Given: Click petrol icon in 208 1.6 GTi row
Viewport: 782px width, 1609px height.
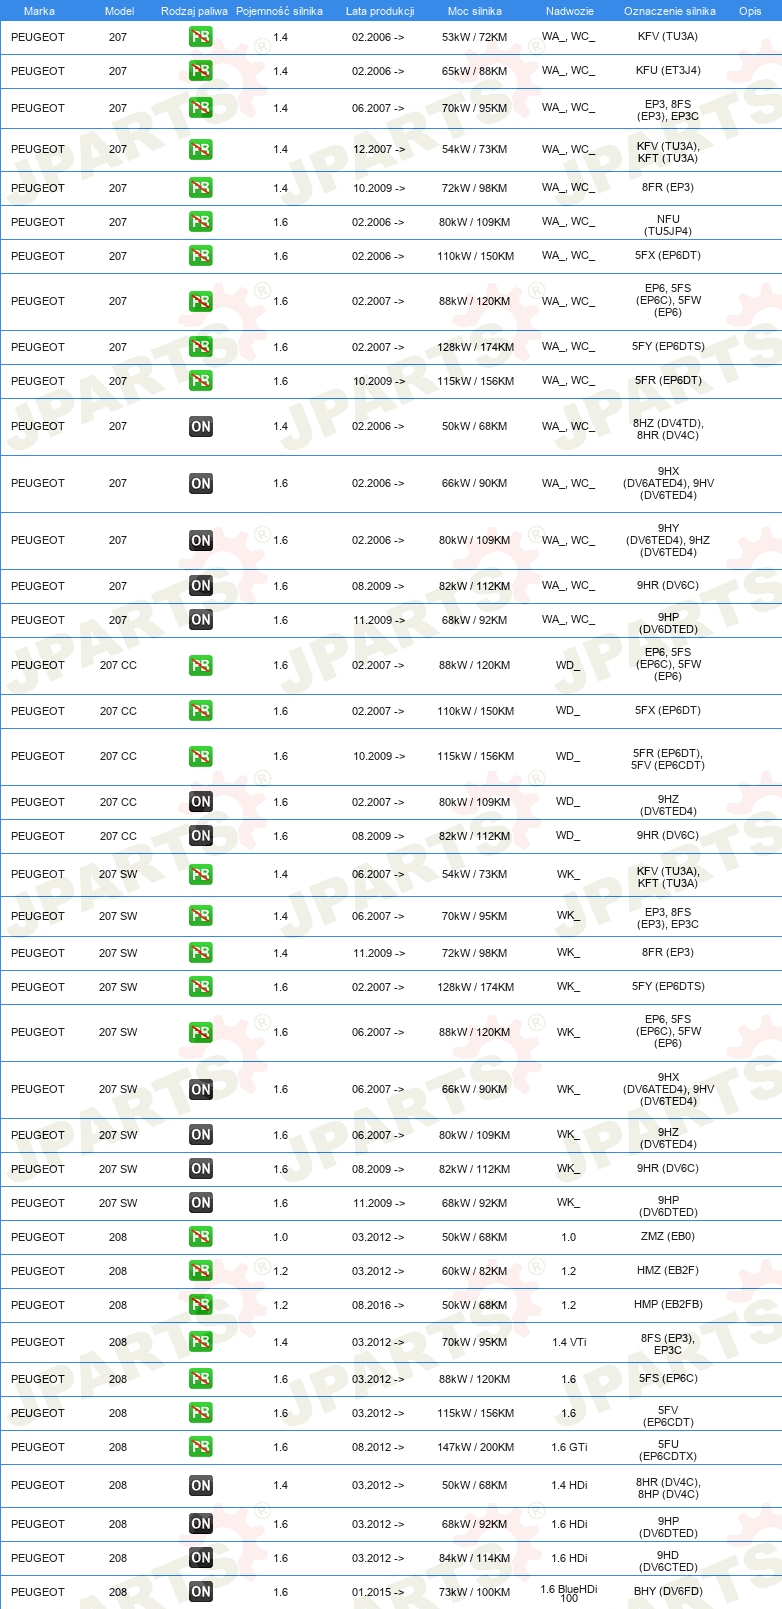Looking at the screenshot, I should tap(201, 1447).
